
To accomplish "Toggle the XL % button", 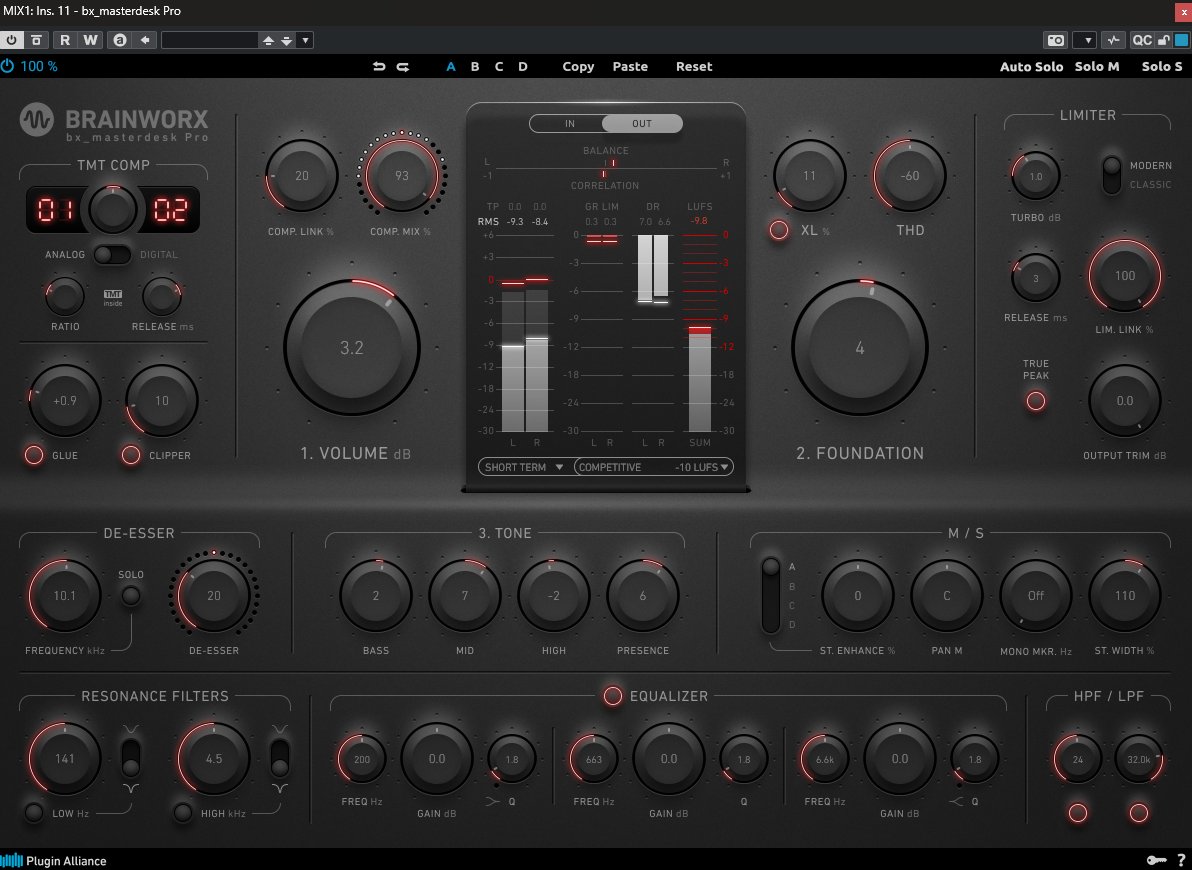I will click(x=779, y=230).
